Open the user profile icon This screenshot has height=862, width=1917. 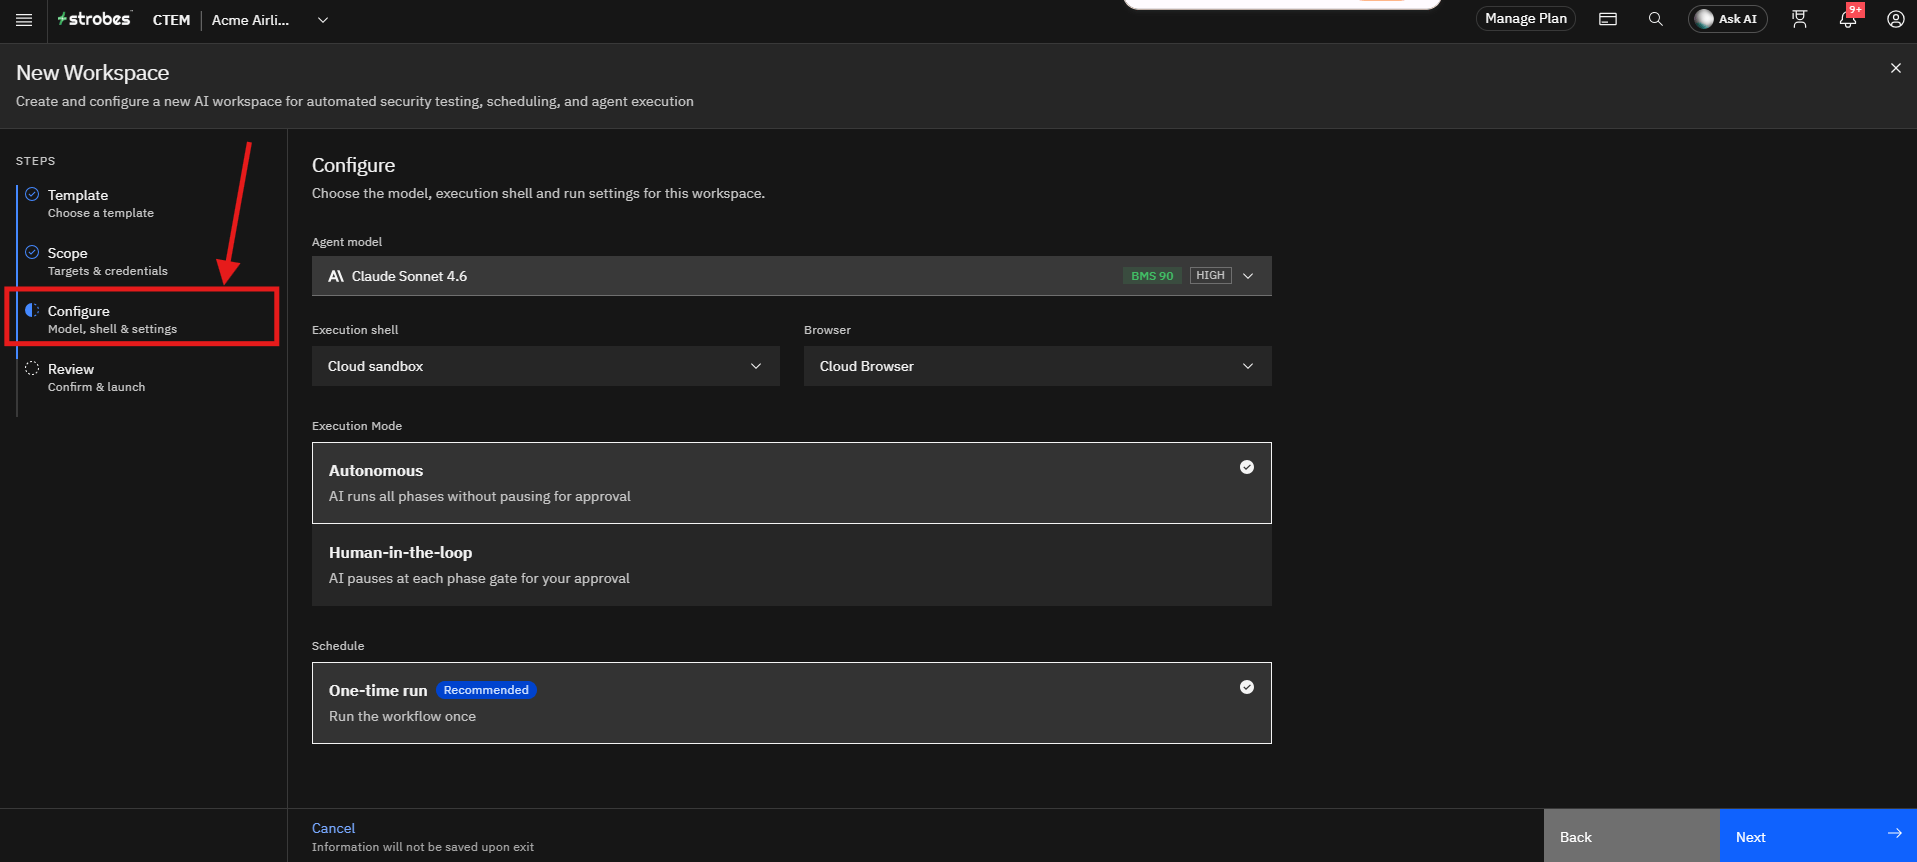pyautogui.click(x=1895, y=19)
